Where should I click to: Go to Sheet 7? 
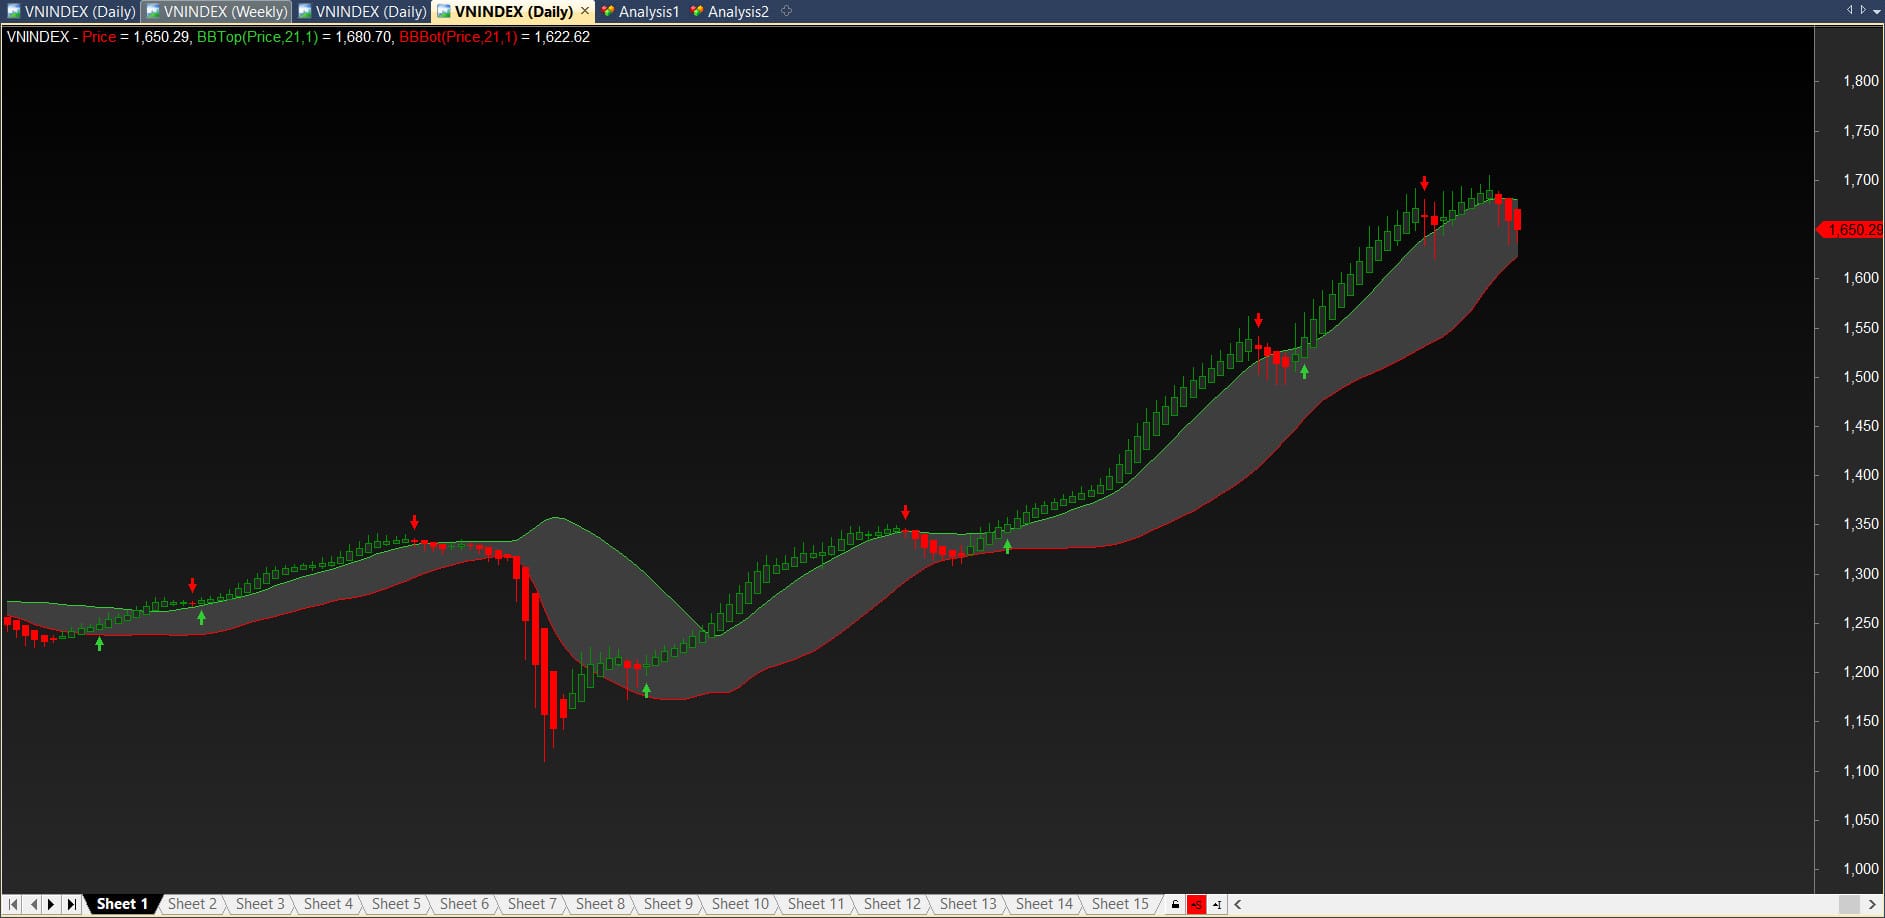click(532, 904)
